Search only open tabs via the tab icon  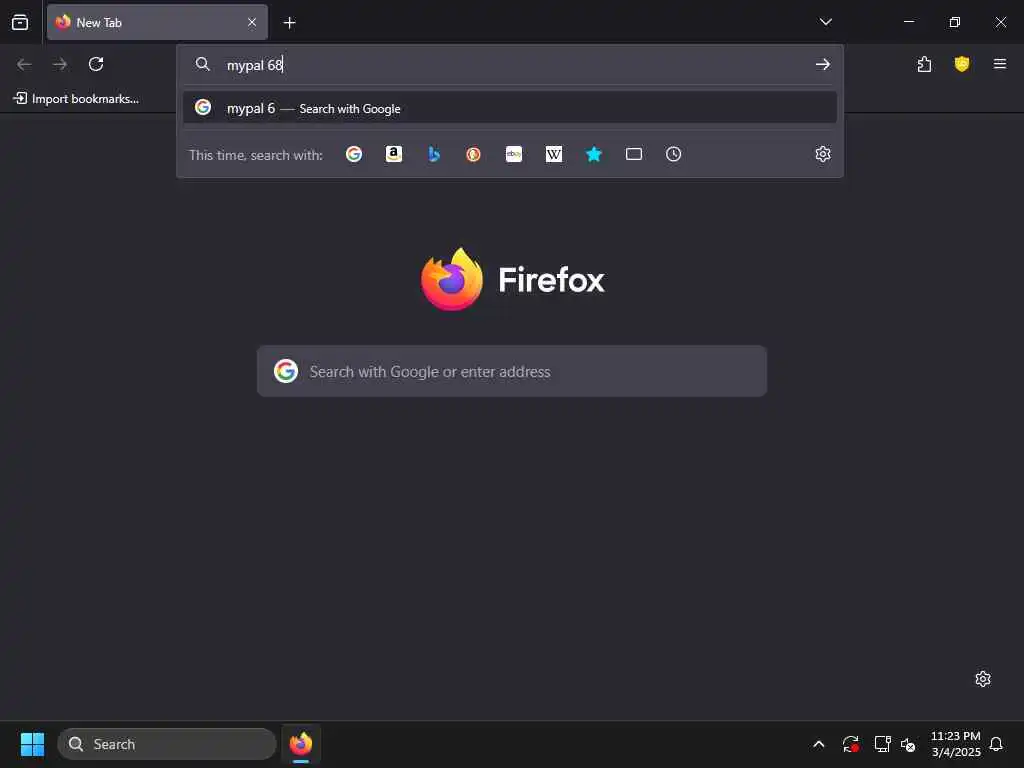click(633, 154)
